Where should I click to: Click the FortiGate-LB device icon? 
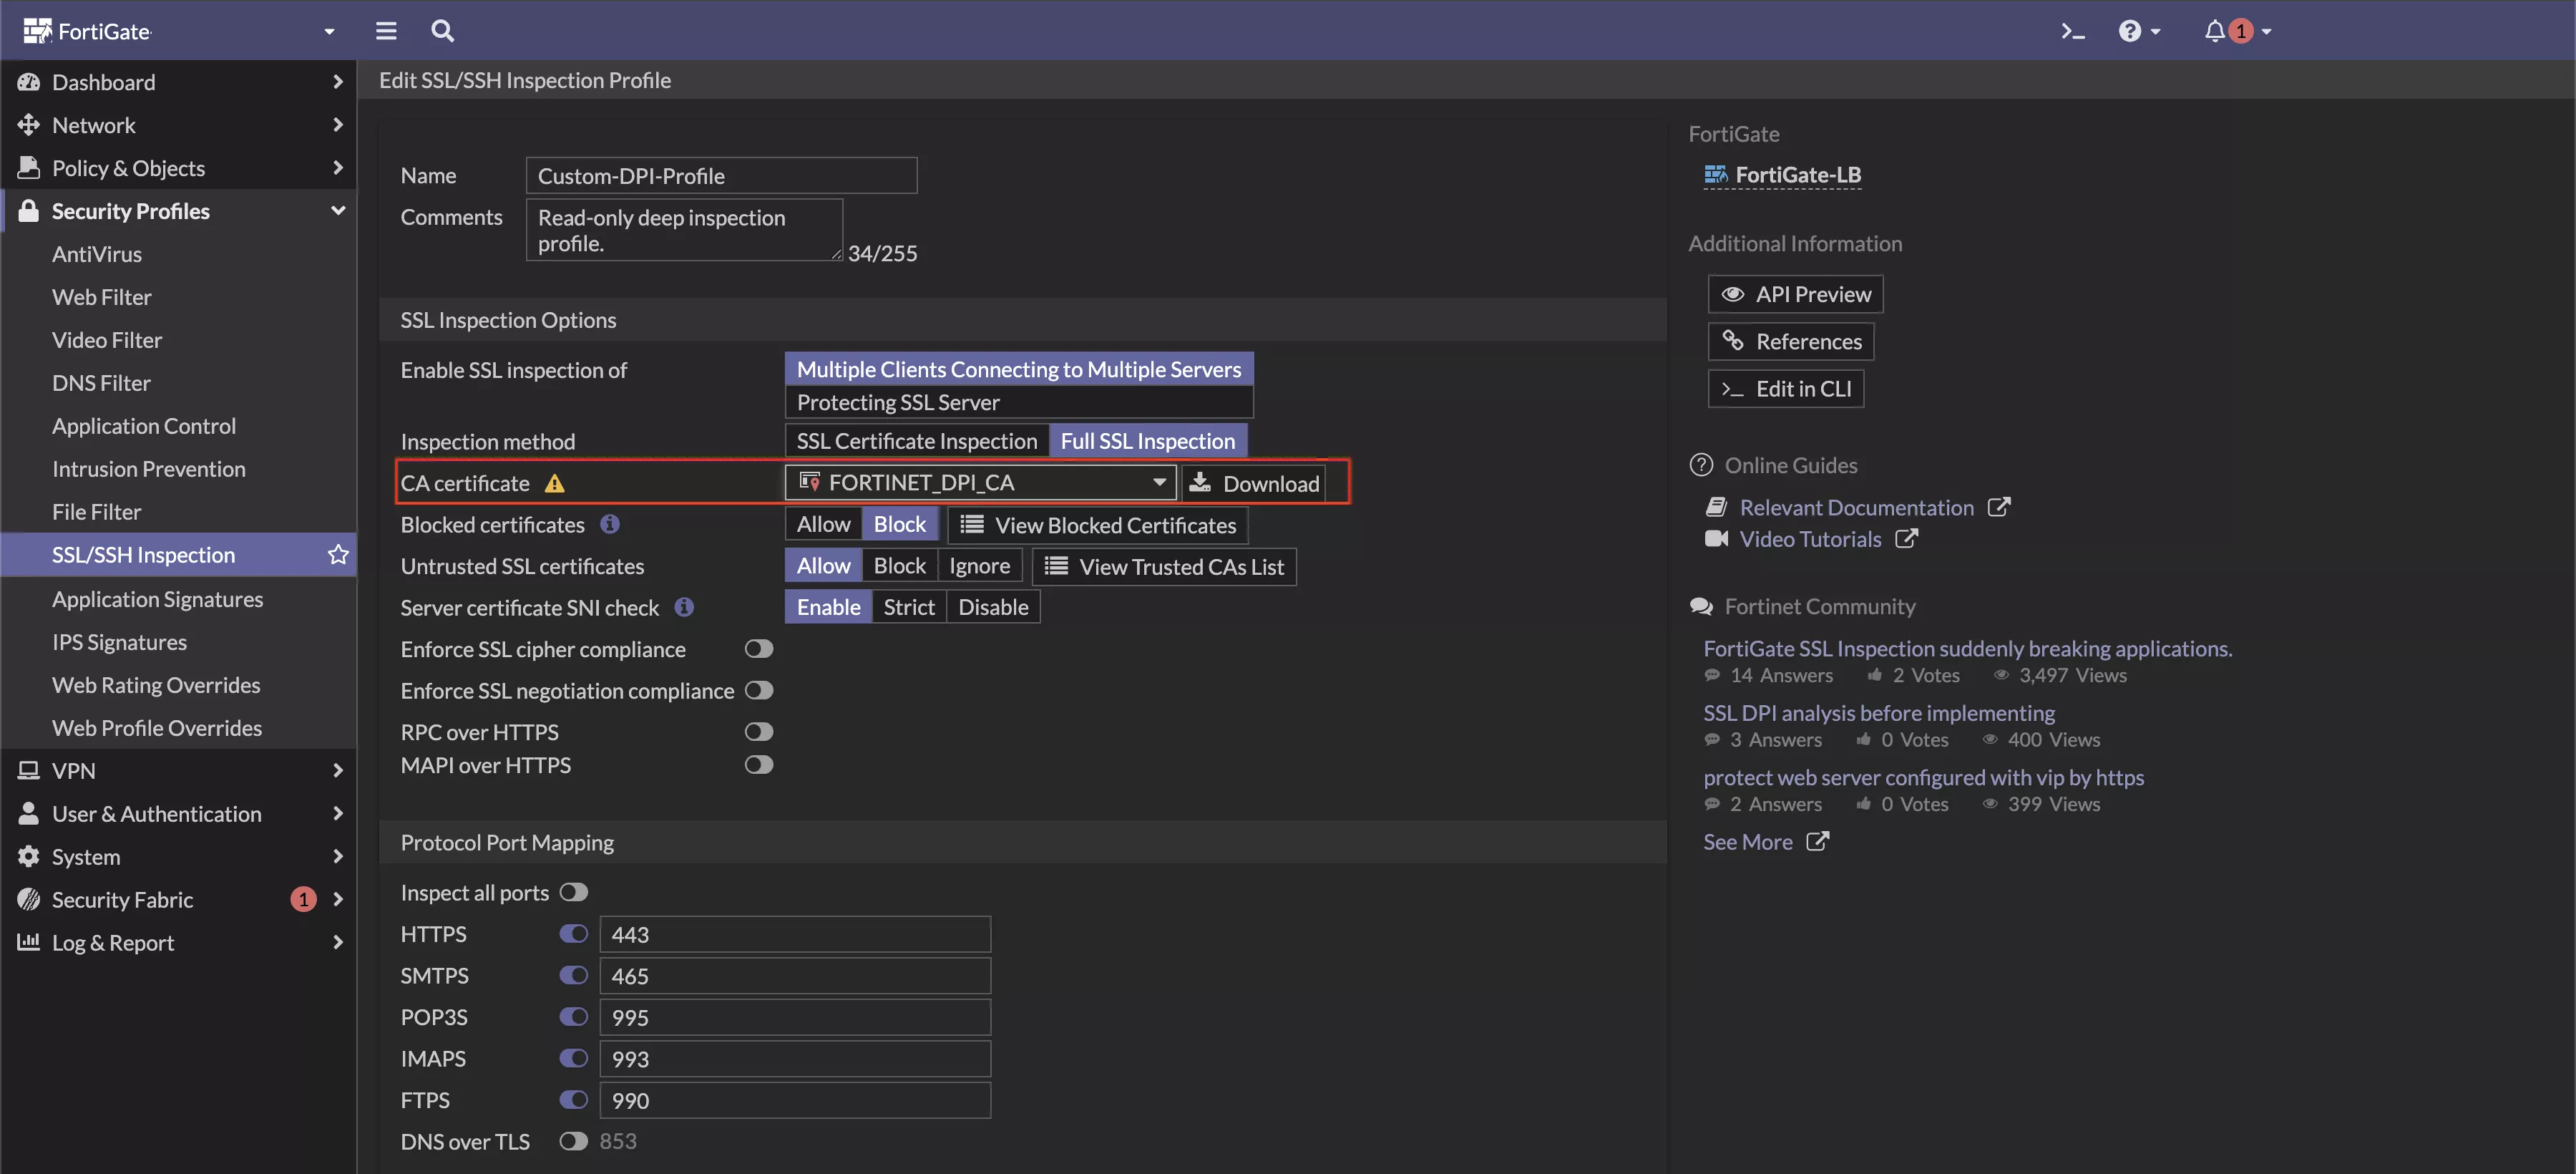click(x=1715, y=175)
